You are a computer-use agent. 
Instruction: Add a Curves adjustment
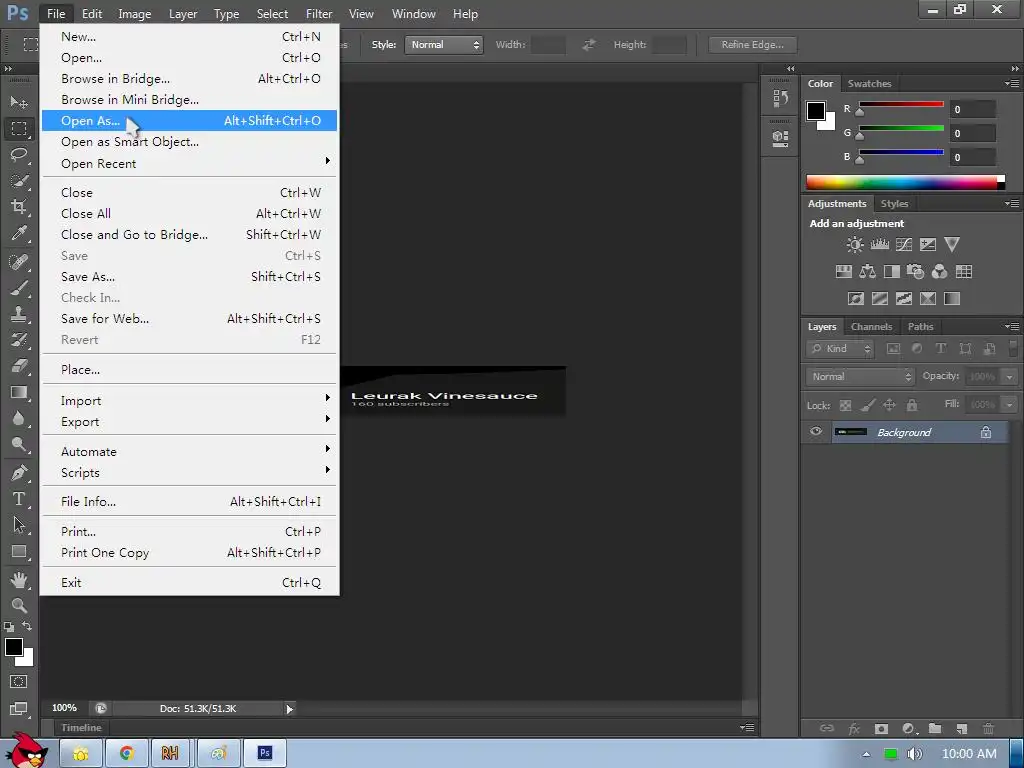point(904,245)
